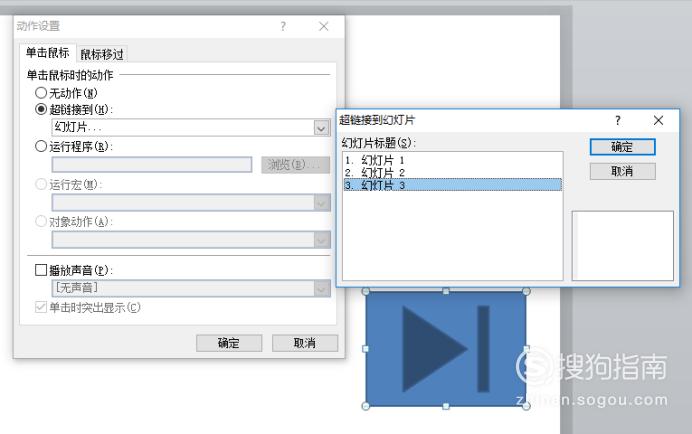
Task: Select the 对象动作 radio button
Action: click(41, 221)
